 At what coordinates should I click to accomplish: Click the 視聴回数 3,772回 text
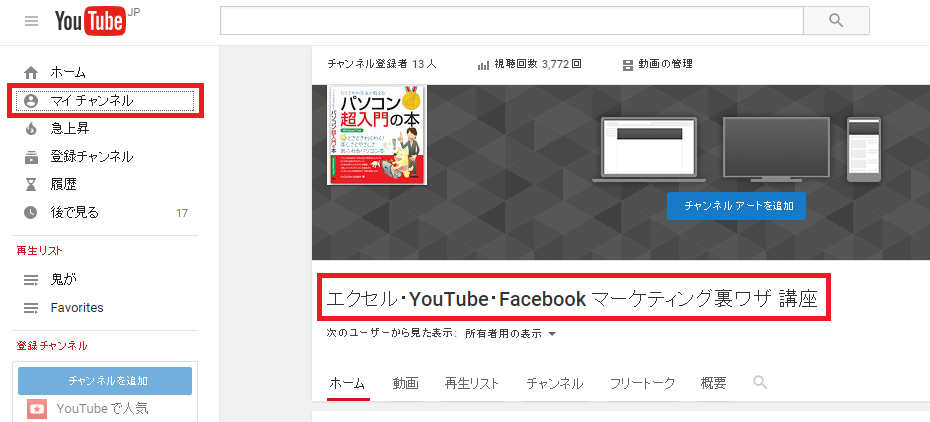click(x=538, y=64)
